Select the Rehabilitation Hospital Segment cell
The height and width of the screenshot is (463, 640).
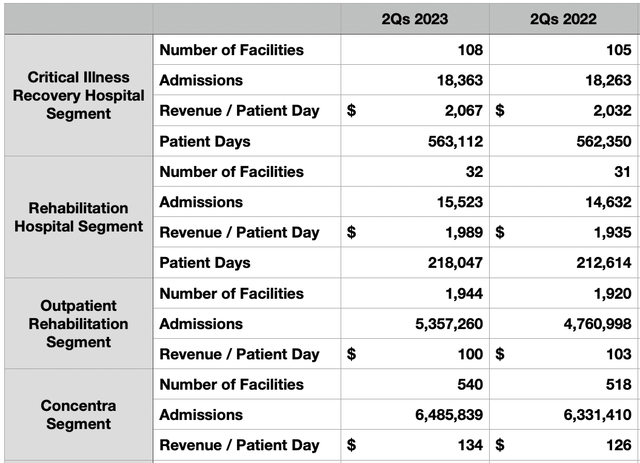(x=78, y=217)
